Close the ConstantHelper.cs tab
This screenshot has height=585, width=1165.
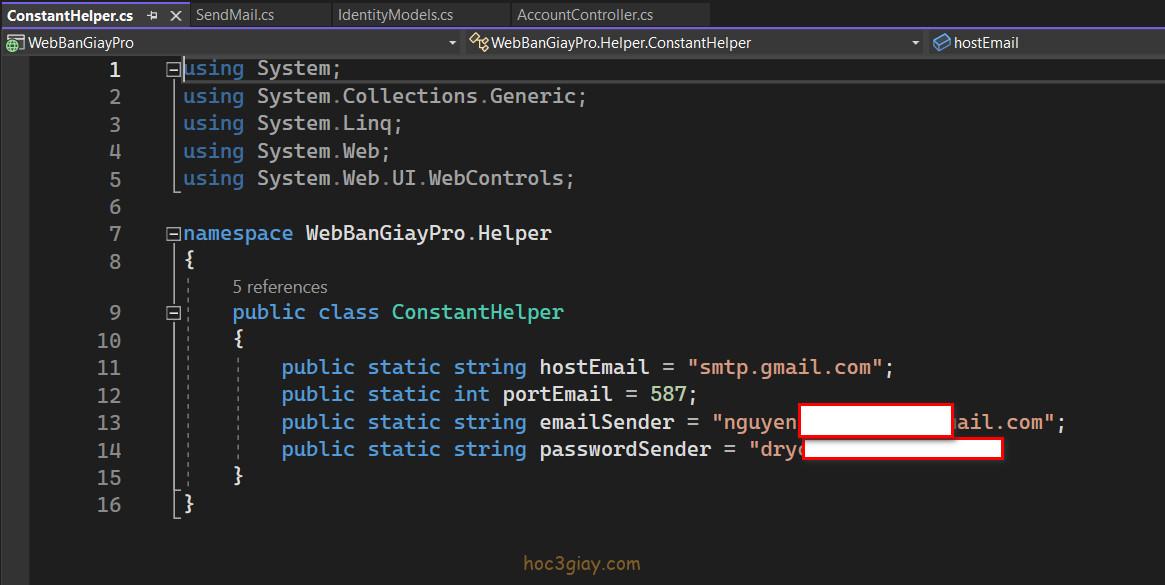(177, 16)
